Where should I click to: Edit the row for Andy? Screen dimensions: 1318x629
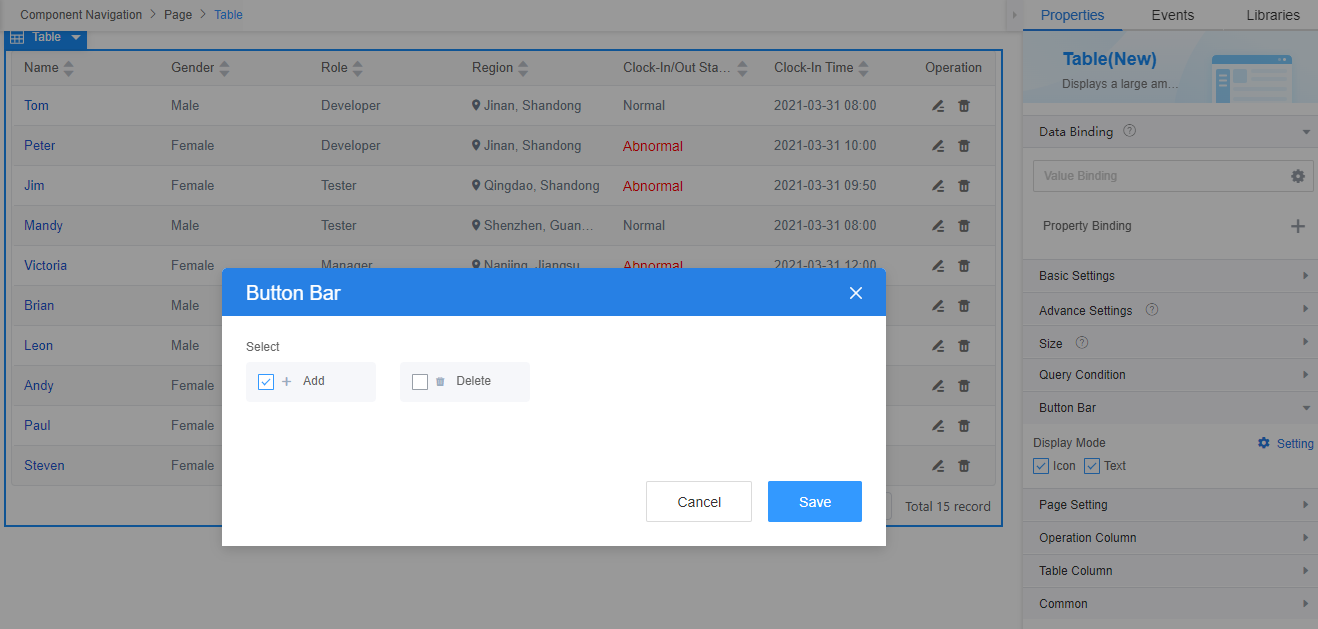pyautogui.click(x=938, y=386)
